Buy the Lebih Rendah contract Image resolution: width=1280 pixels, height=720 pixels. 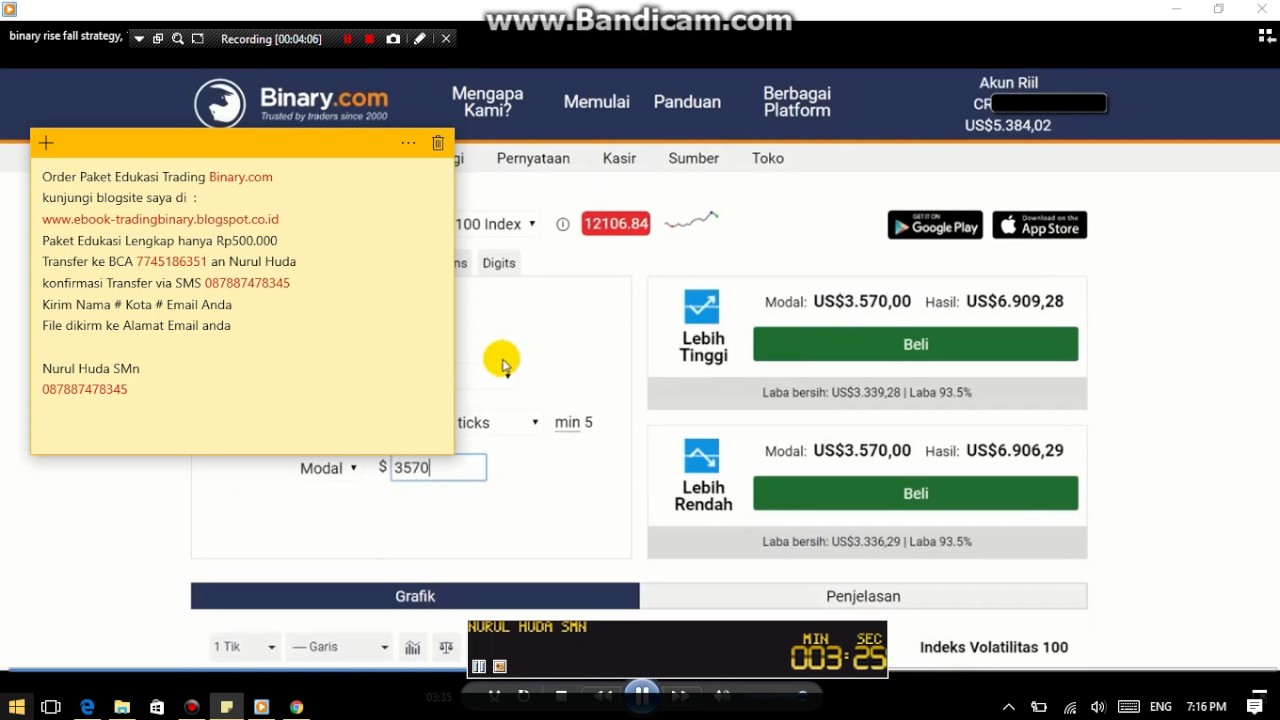915,493
